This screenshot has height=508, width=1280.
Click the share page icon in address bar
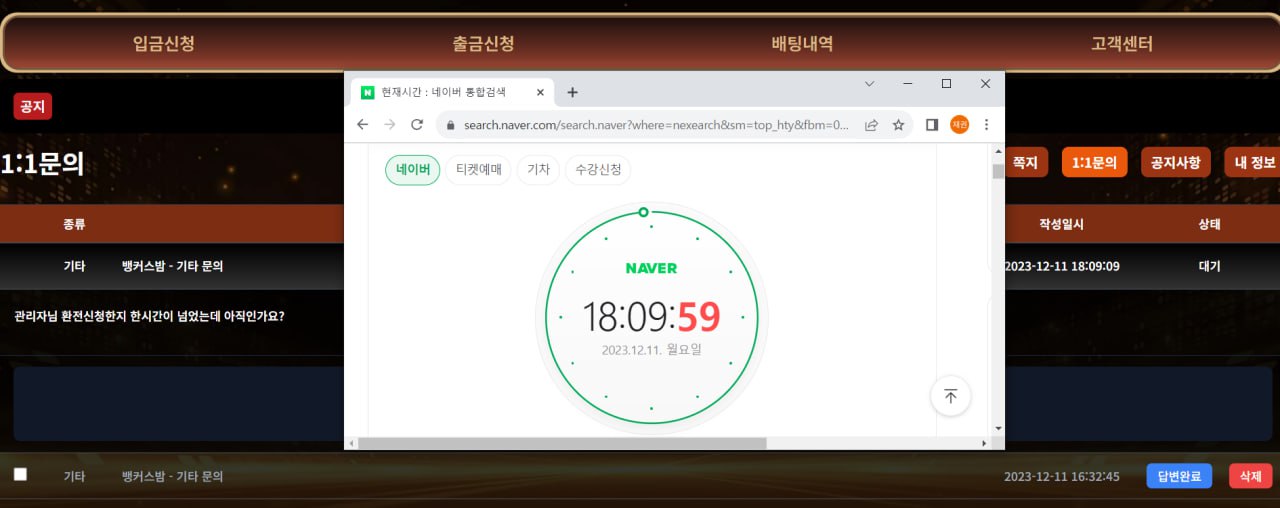[x=872, y=125]
